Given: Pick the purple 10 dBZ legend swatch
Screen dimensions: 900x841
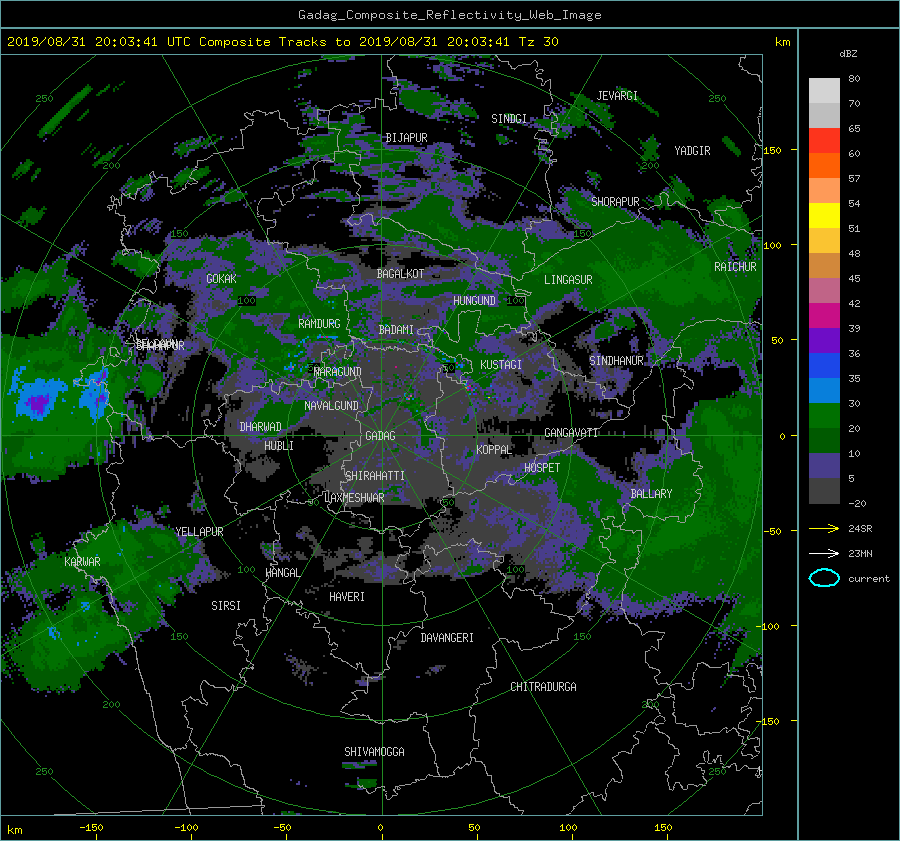Looking at the screenshot, I should (x=824, y=465).
